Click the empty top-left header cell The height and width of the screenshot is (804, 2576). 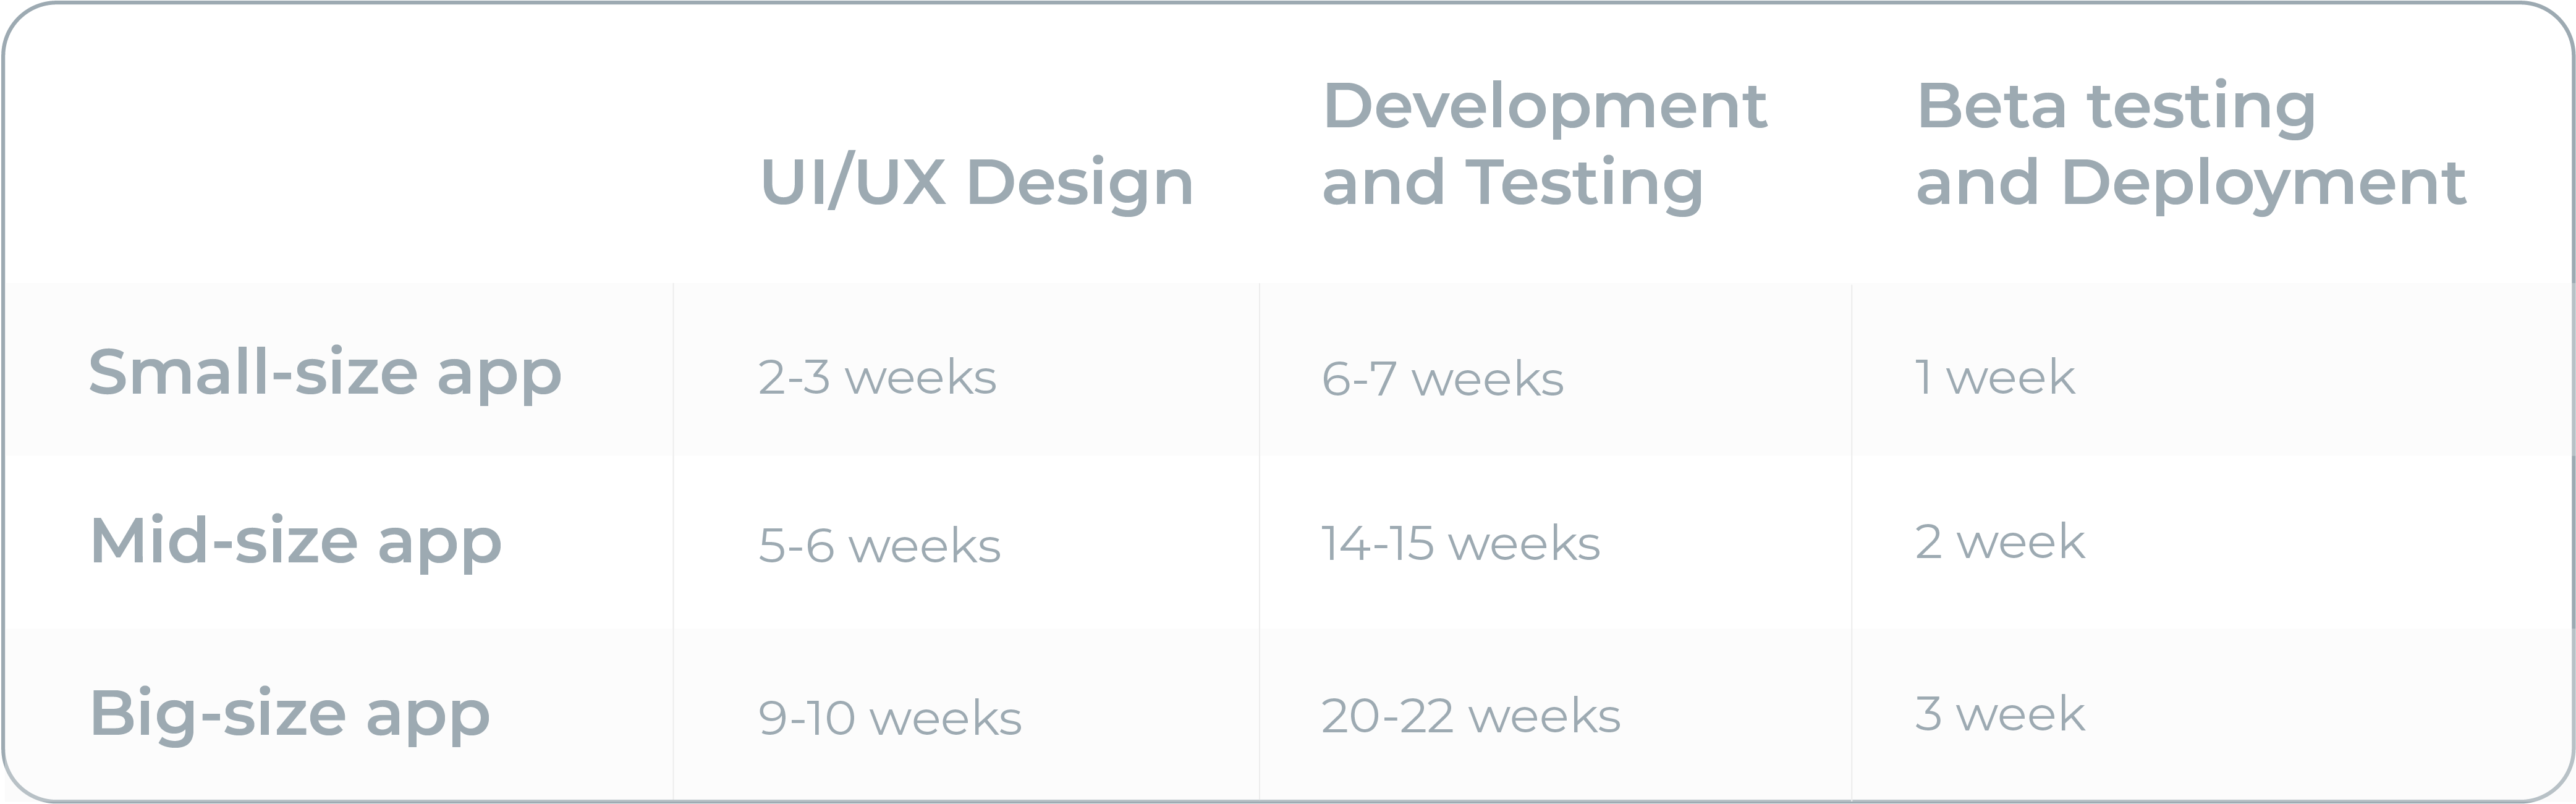(x=340, y=145)
